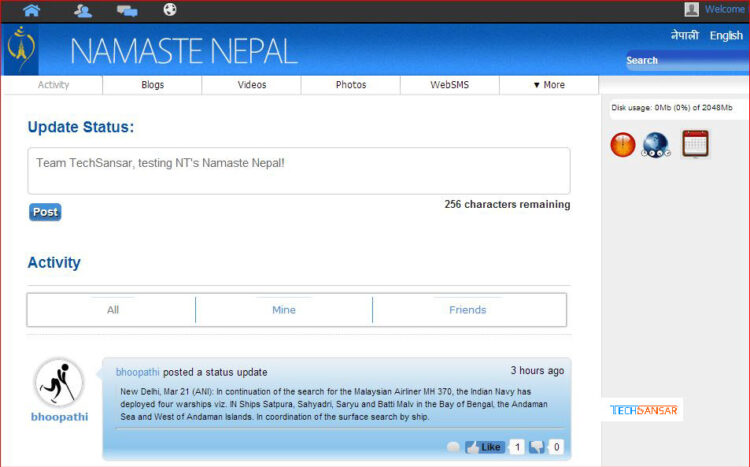Open bhoopathi link in status post header
This screenshot has width=750, height=467.
click(137, 372)
